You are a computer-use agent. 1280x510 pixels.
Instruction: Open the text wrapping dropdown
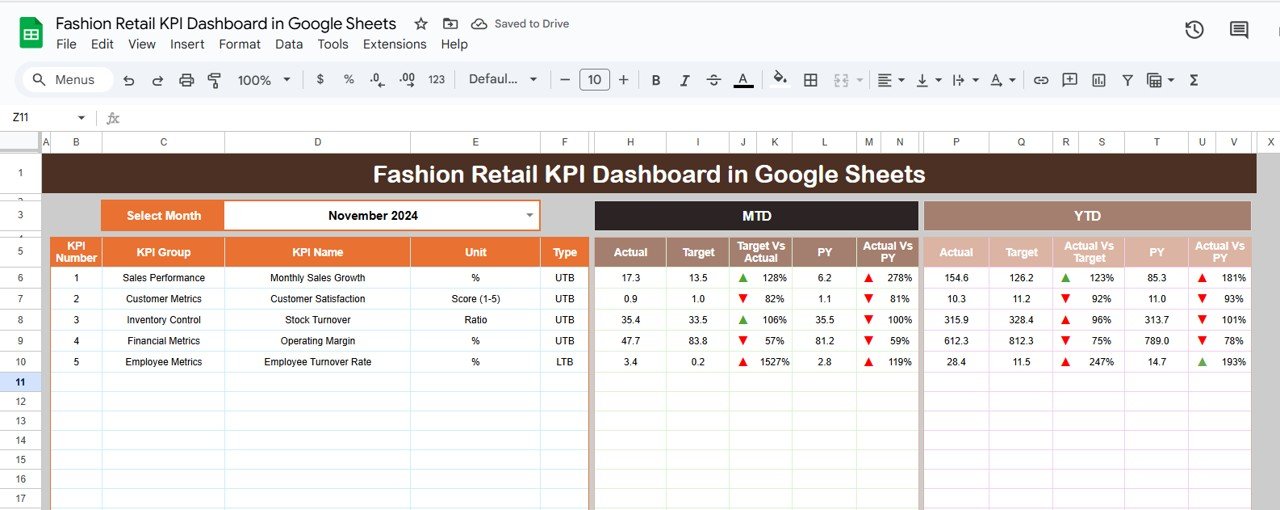tap(964, 80)
